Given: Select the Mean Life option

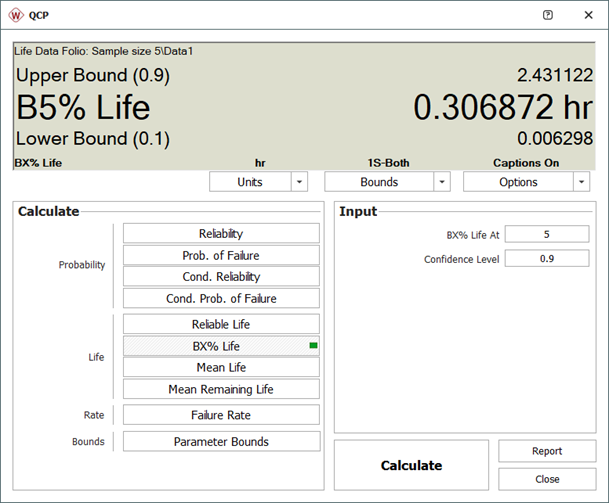Looking at the screenshot, I should point(221,367).
